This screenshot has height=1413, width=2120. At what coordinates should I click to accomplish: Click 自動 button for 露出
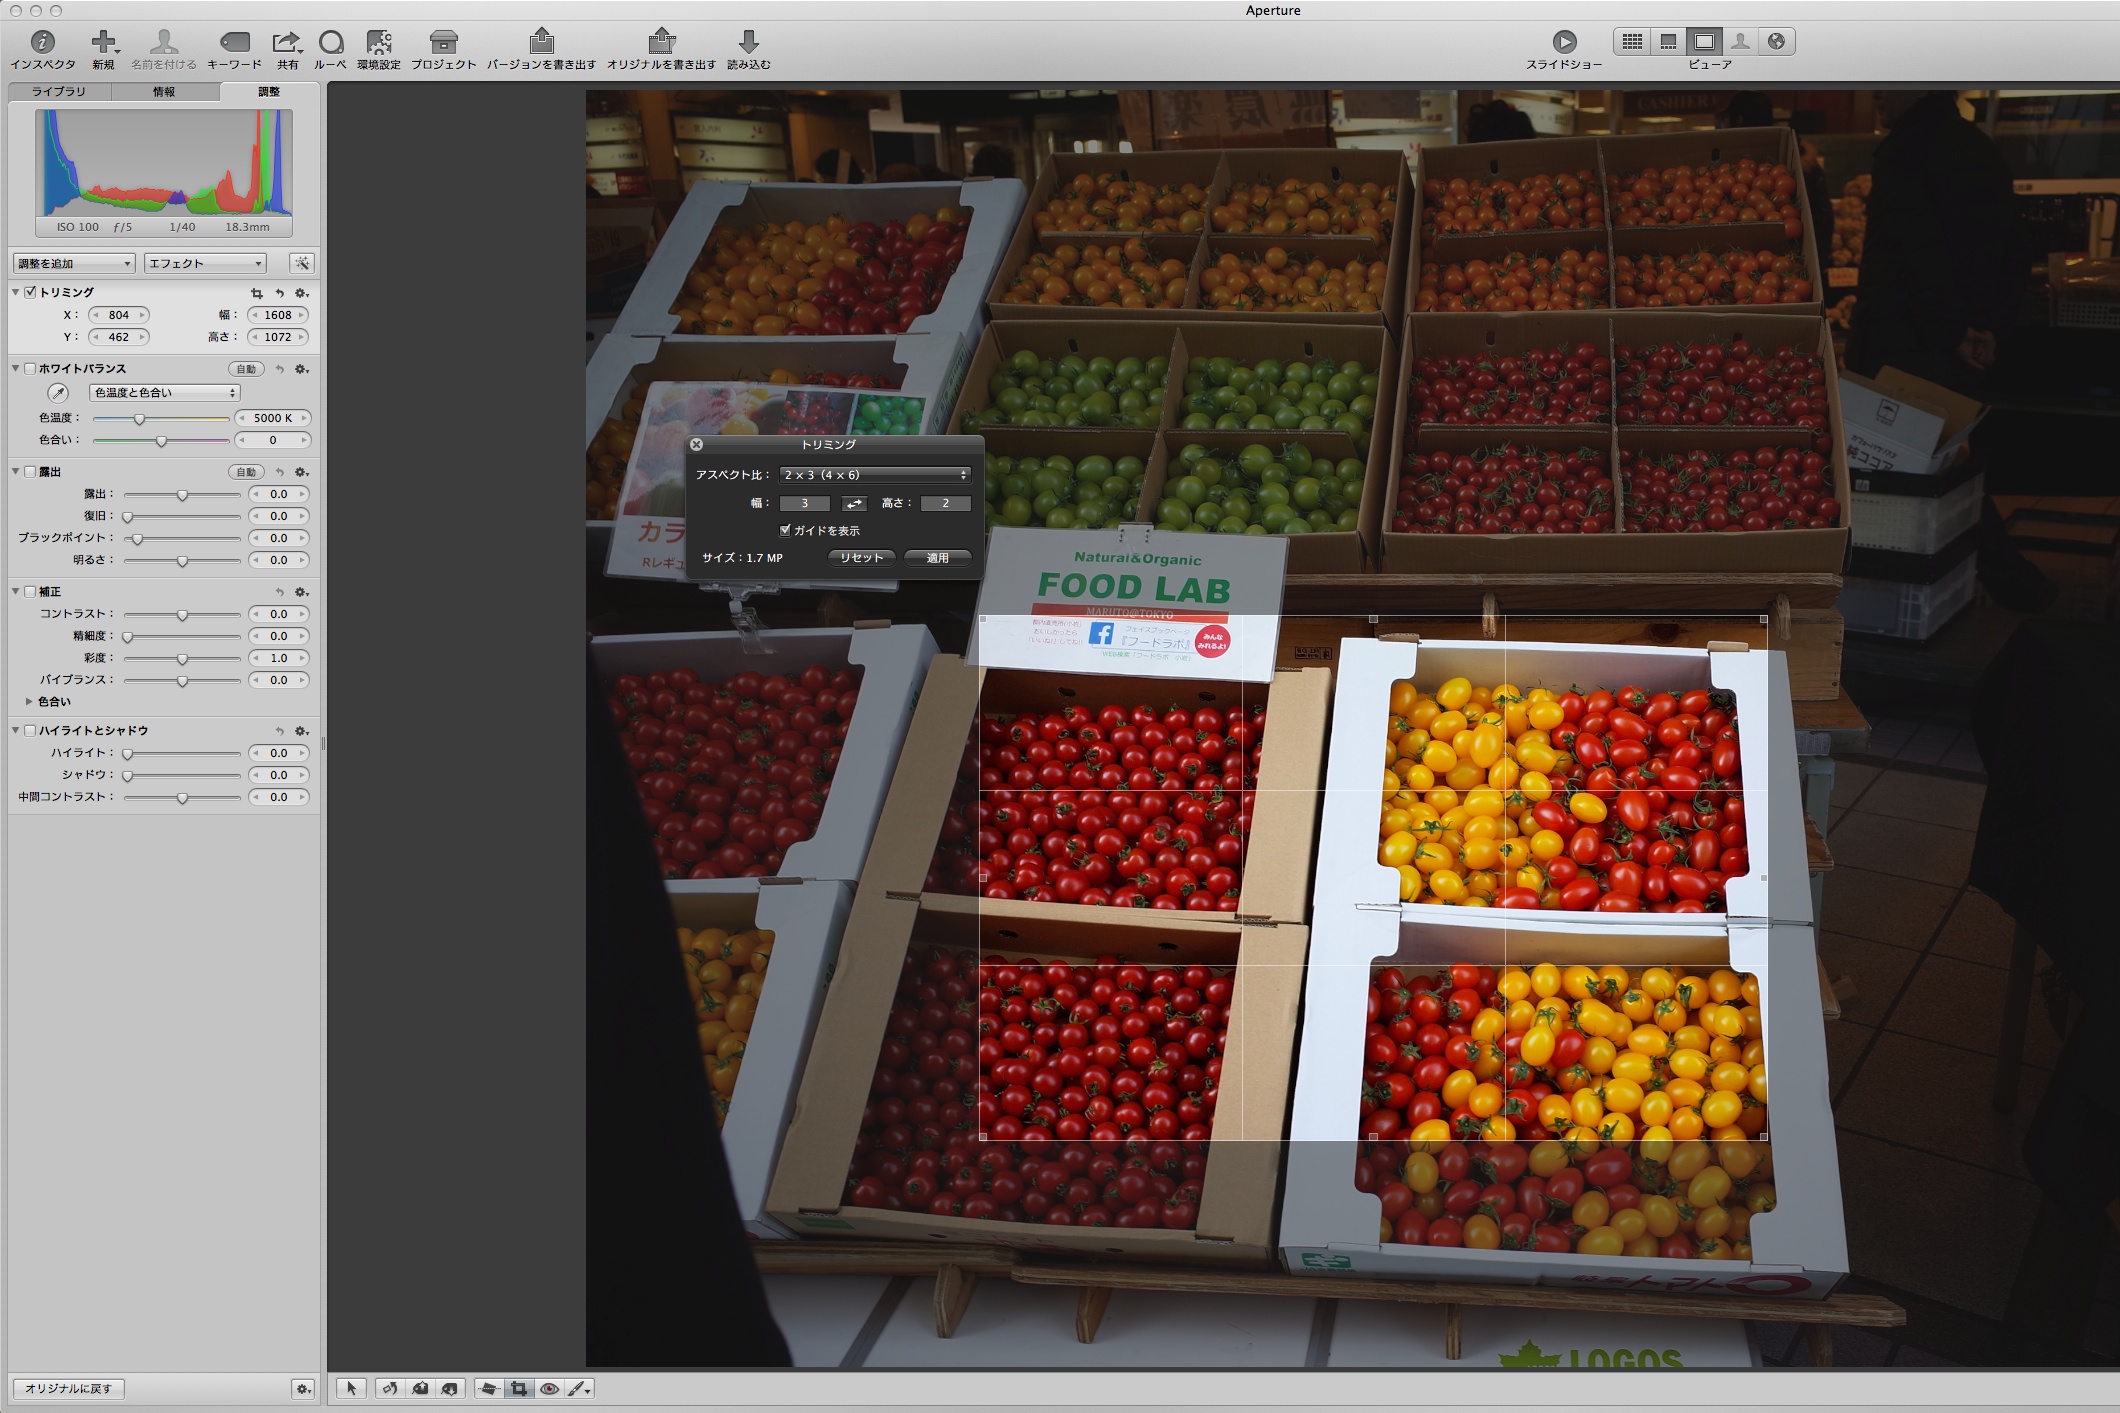(246, 472)
